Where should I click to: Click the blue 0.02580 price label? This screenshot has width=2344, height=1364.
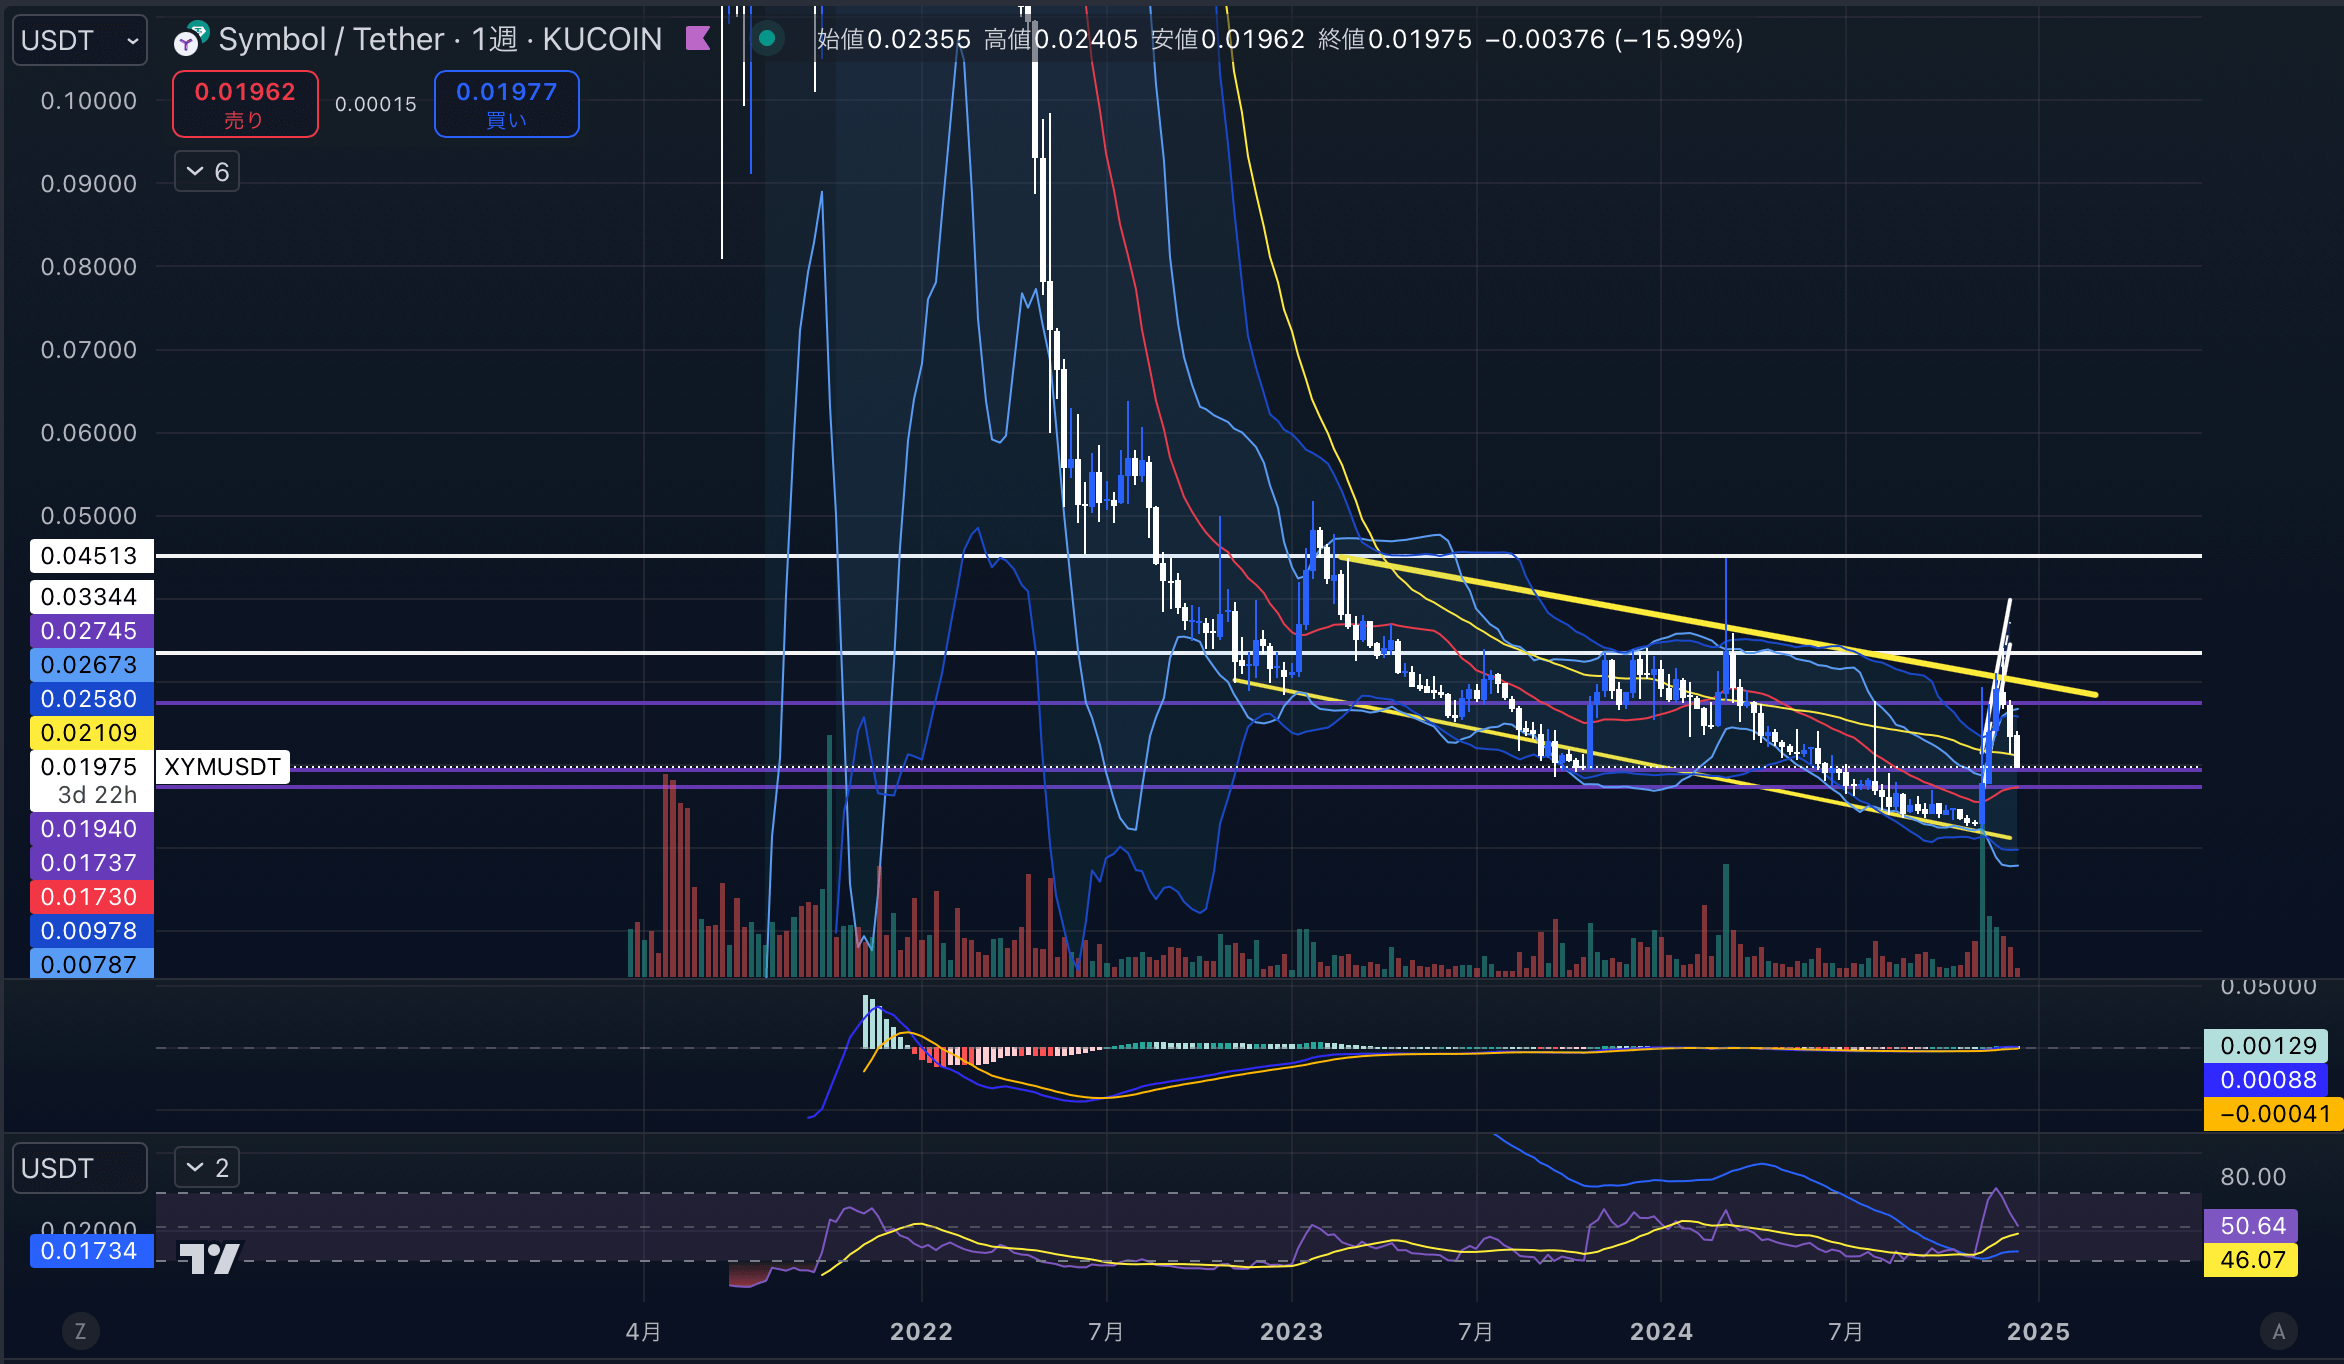click(91, 699)
